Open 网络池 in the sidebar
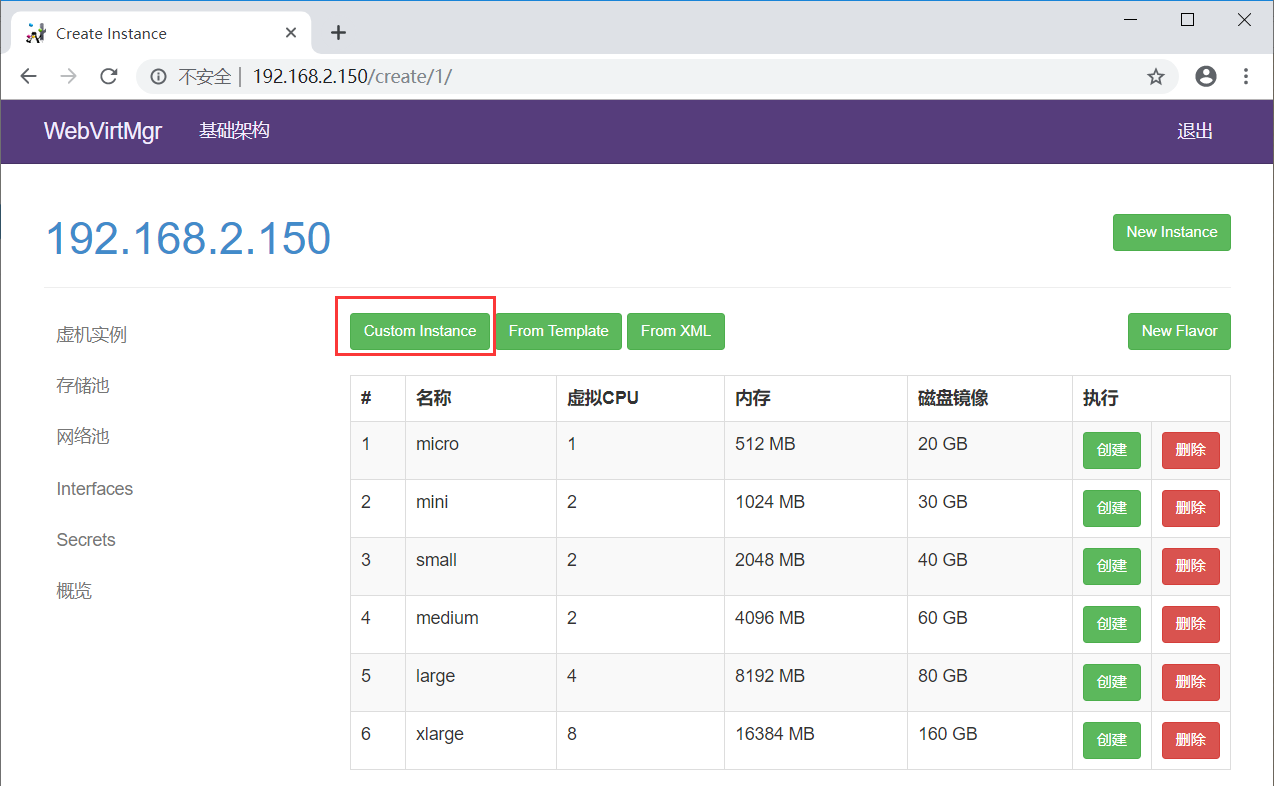Screen dimensions: 1274x786 tap(82, 437)
